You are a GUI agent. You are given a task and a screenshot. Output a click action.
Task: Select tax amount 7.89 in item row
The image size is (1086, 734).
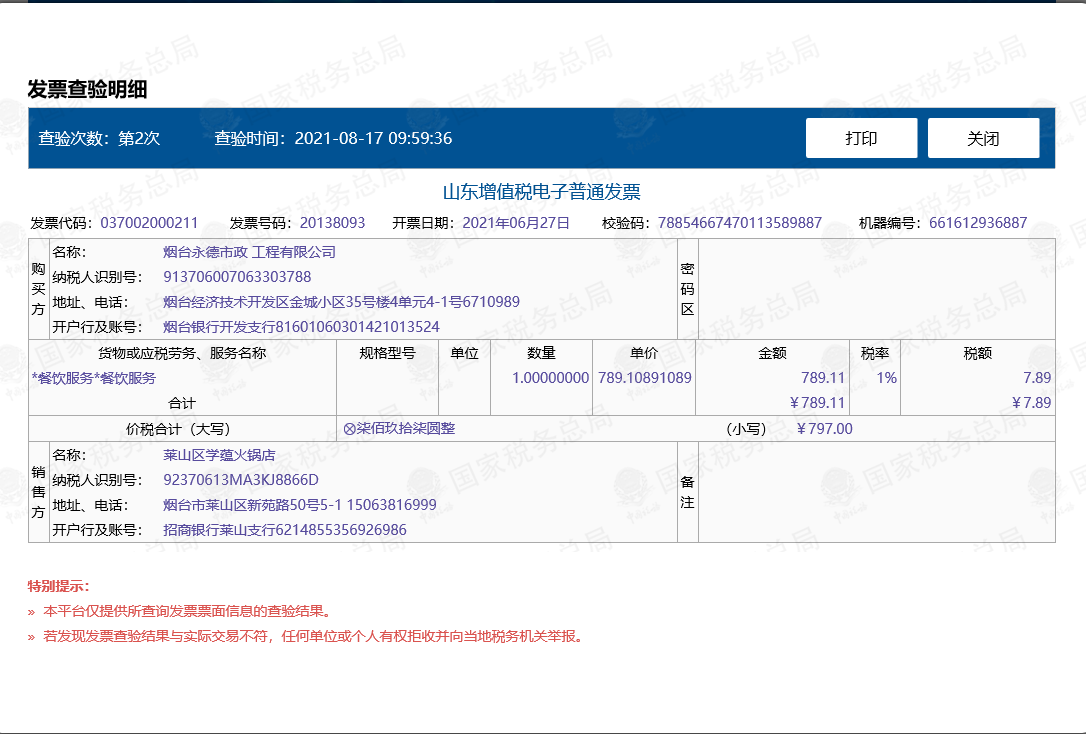point(1037,378)
